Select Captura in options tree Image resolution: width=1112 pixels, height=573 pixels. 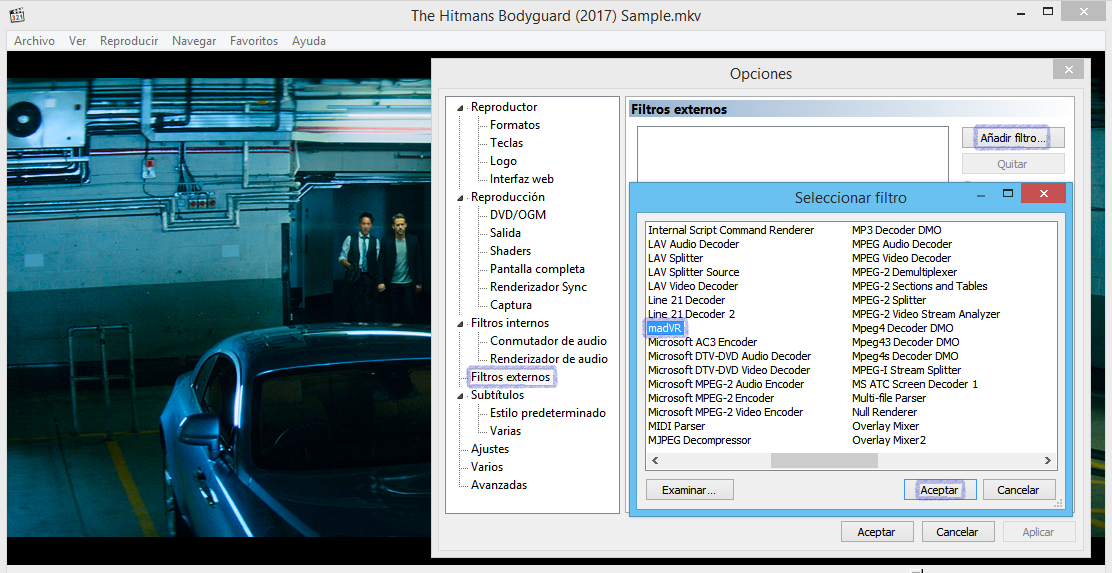click(511, 305)
